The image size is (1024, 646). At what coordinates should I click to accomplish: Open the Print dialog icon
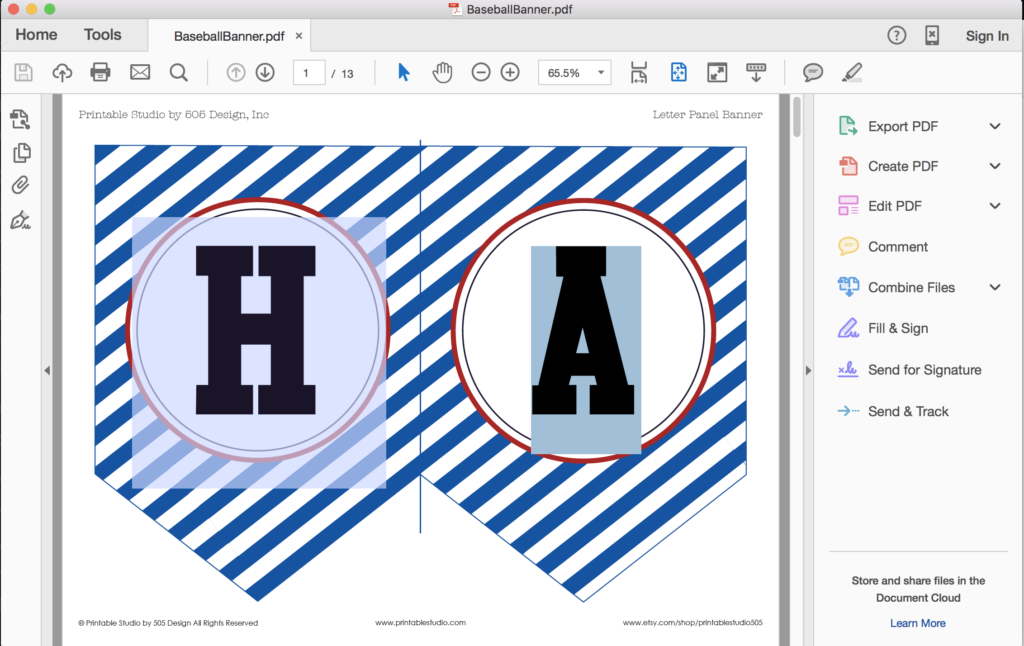pyautogui.click(x=100, y=72)
